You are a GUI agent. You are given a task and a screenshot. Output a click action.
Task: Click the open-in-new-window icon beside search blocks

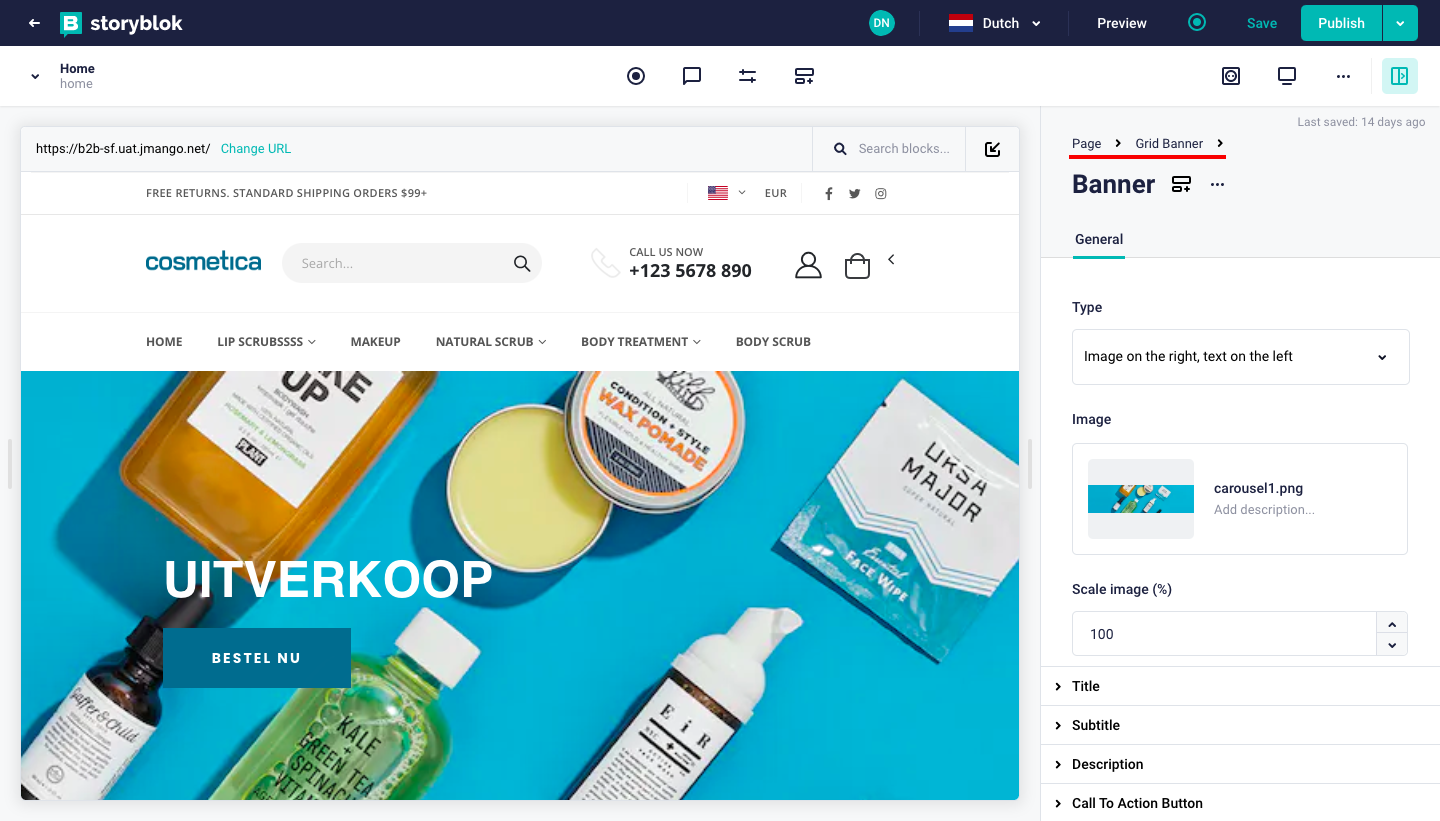point(992,149)
